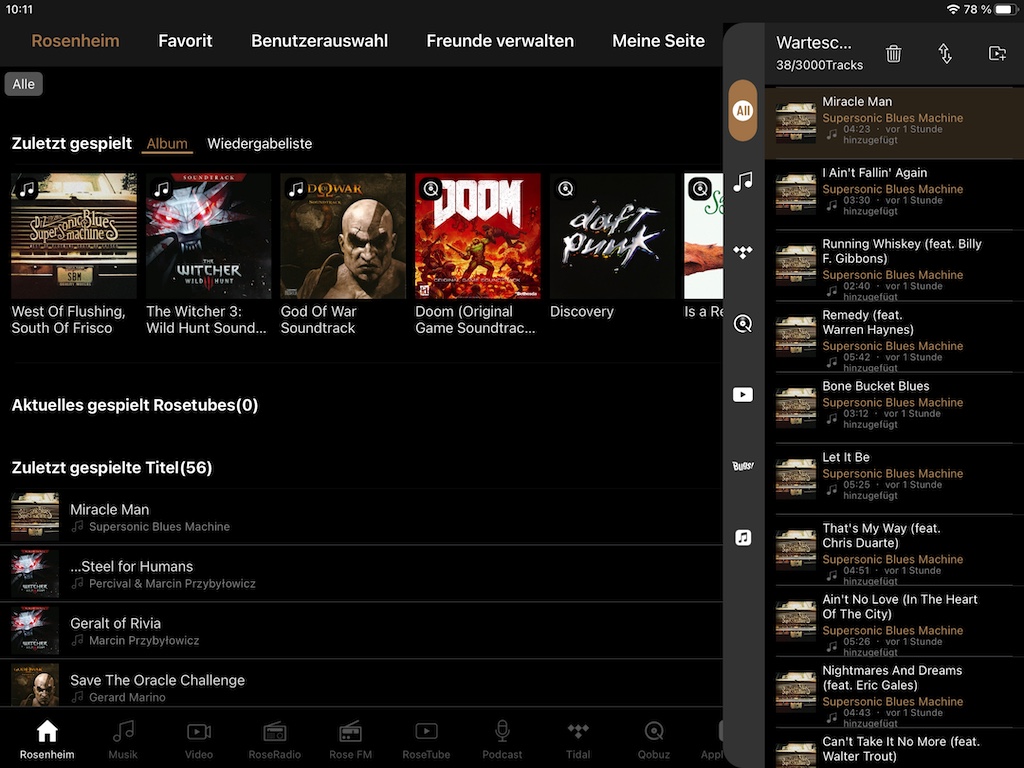1024x768 pixels.
Task: Delete the queue with the trash icon
Action: click(893, 54)
